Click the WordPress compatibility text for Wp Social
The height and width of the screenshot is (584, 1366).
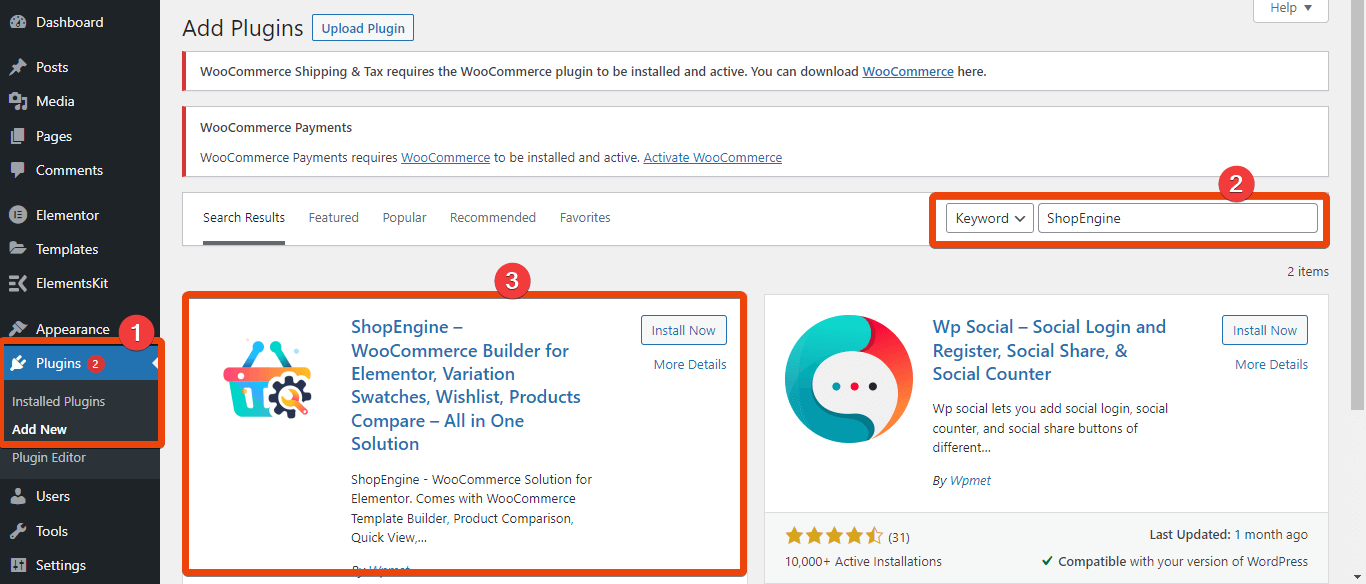(1175, 561)
